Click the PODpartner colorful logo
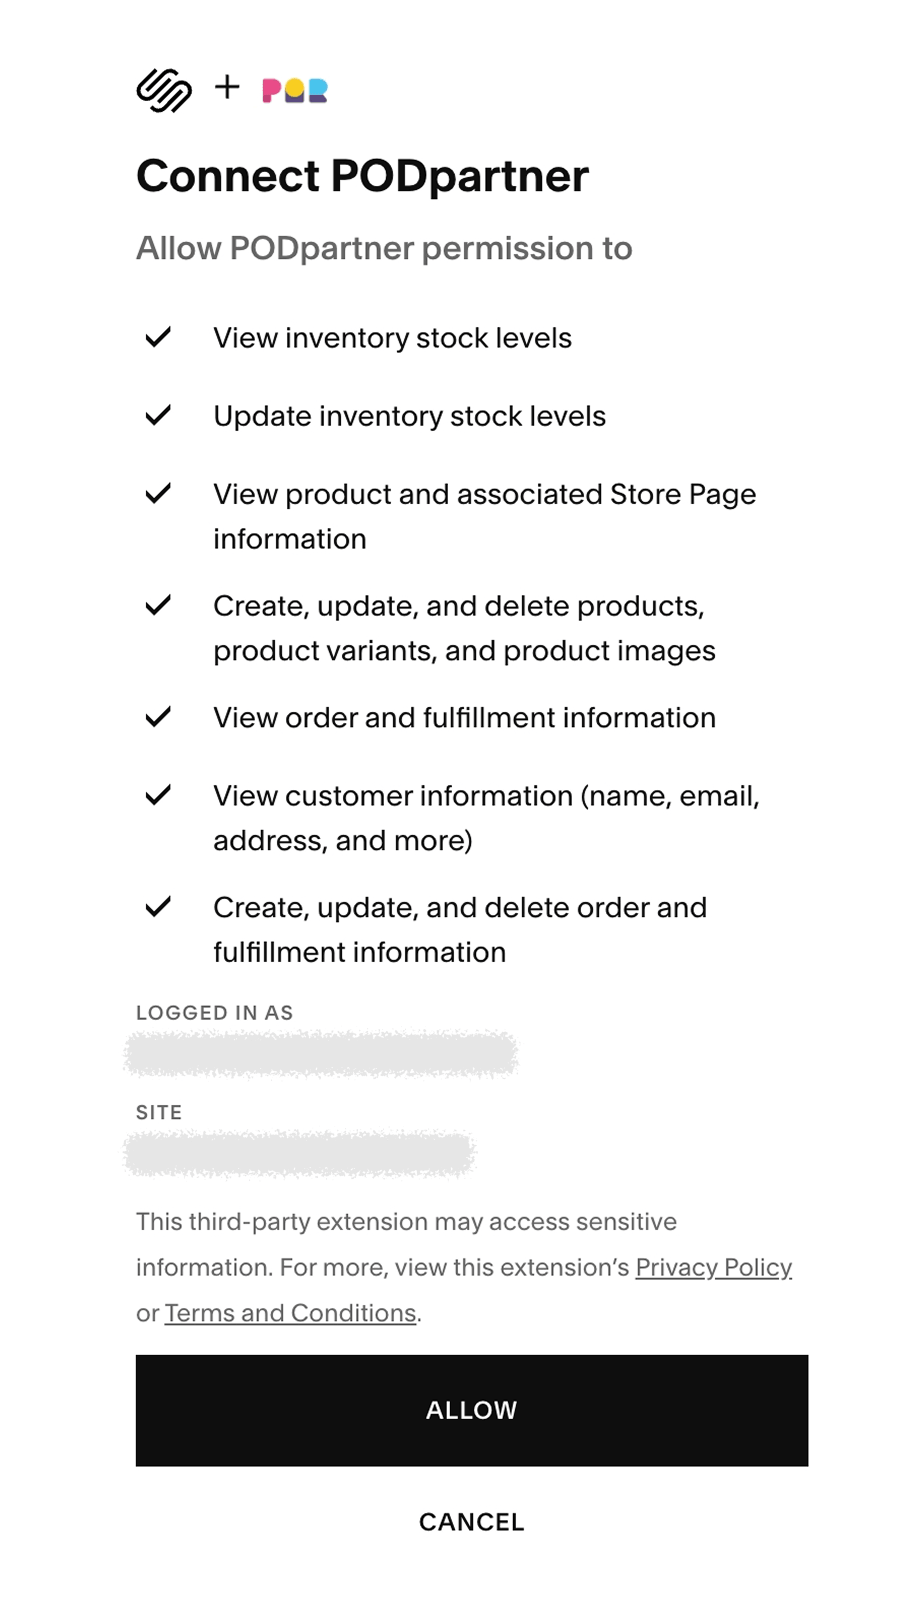This screenshot has height=1600, width=920. (295, 91)
